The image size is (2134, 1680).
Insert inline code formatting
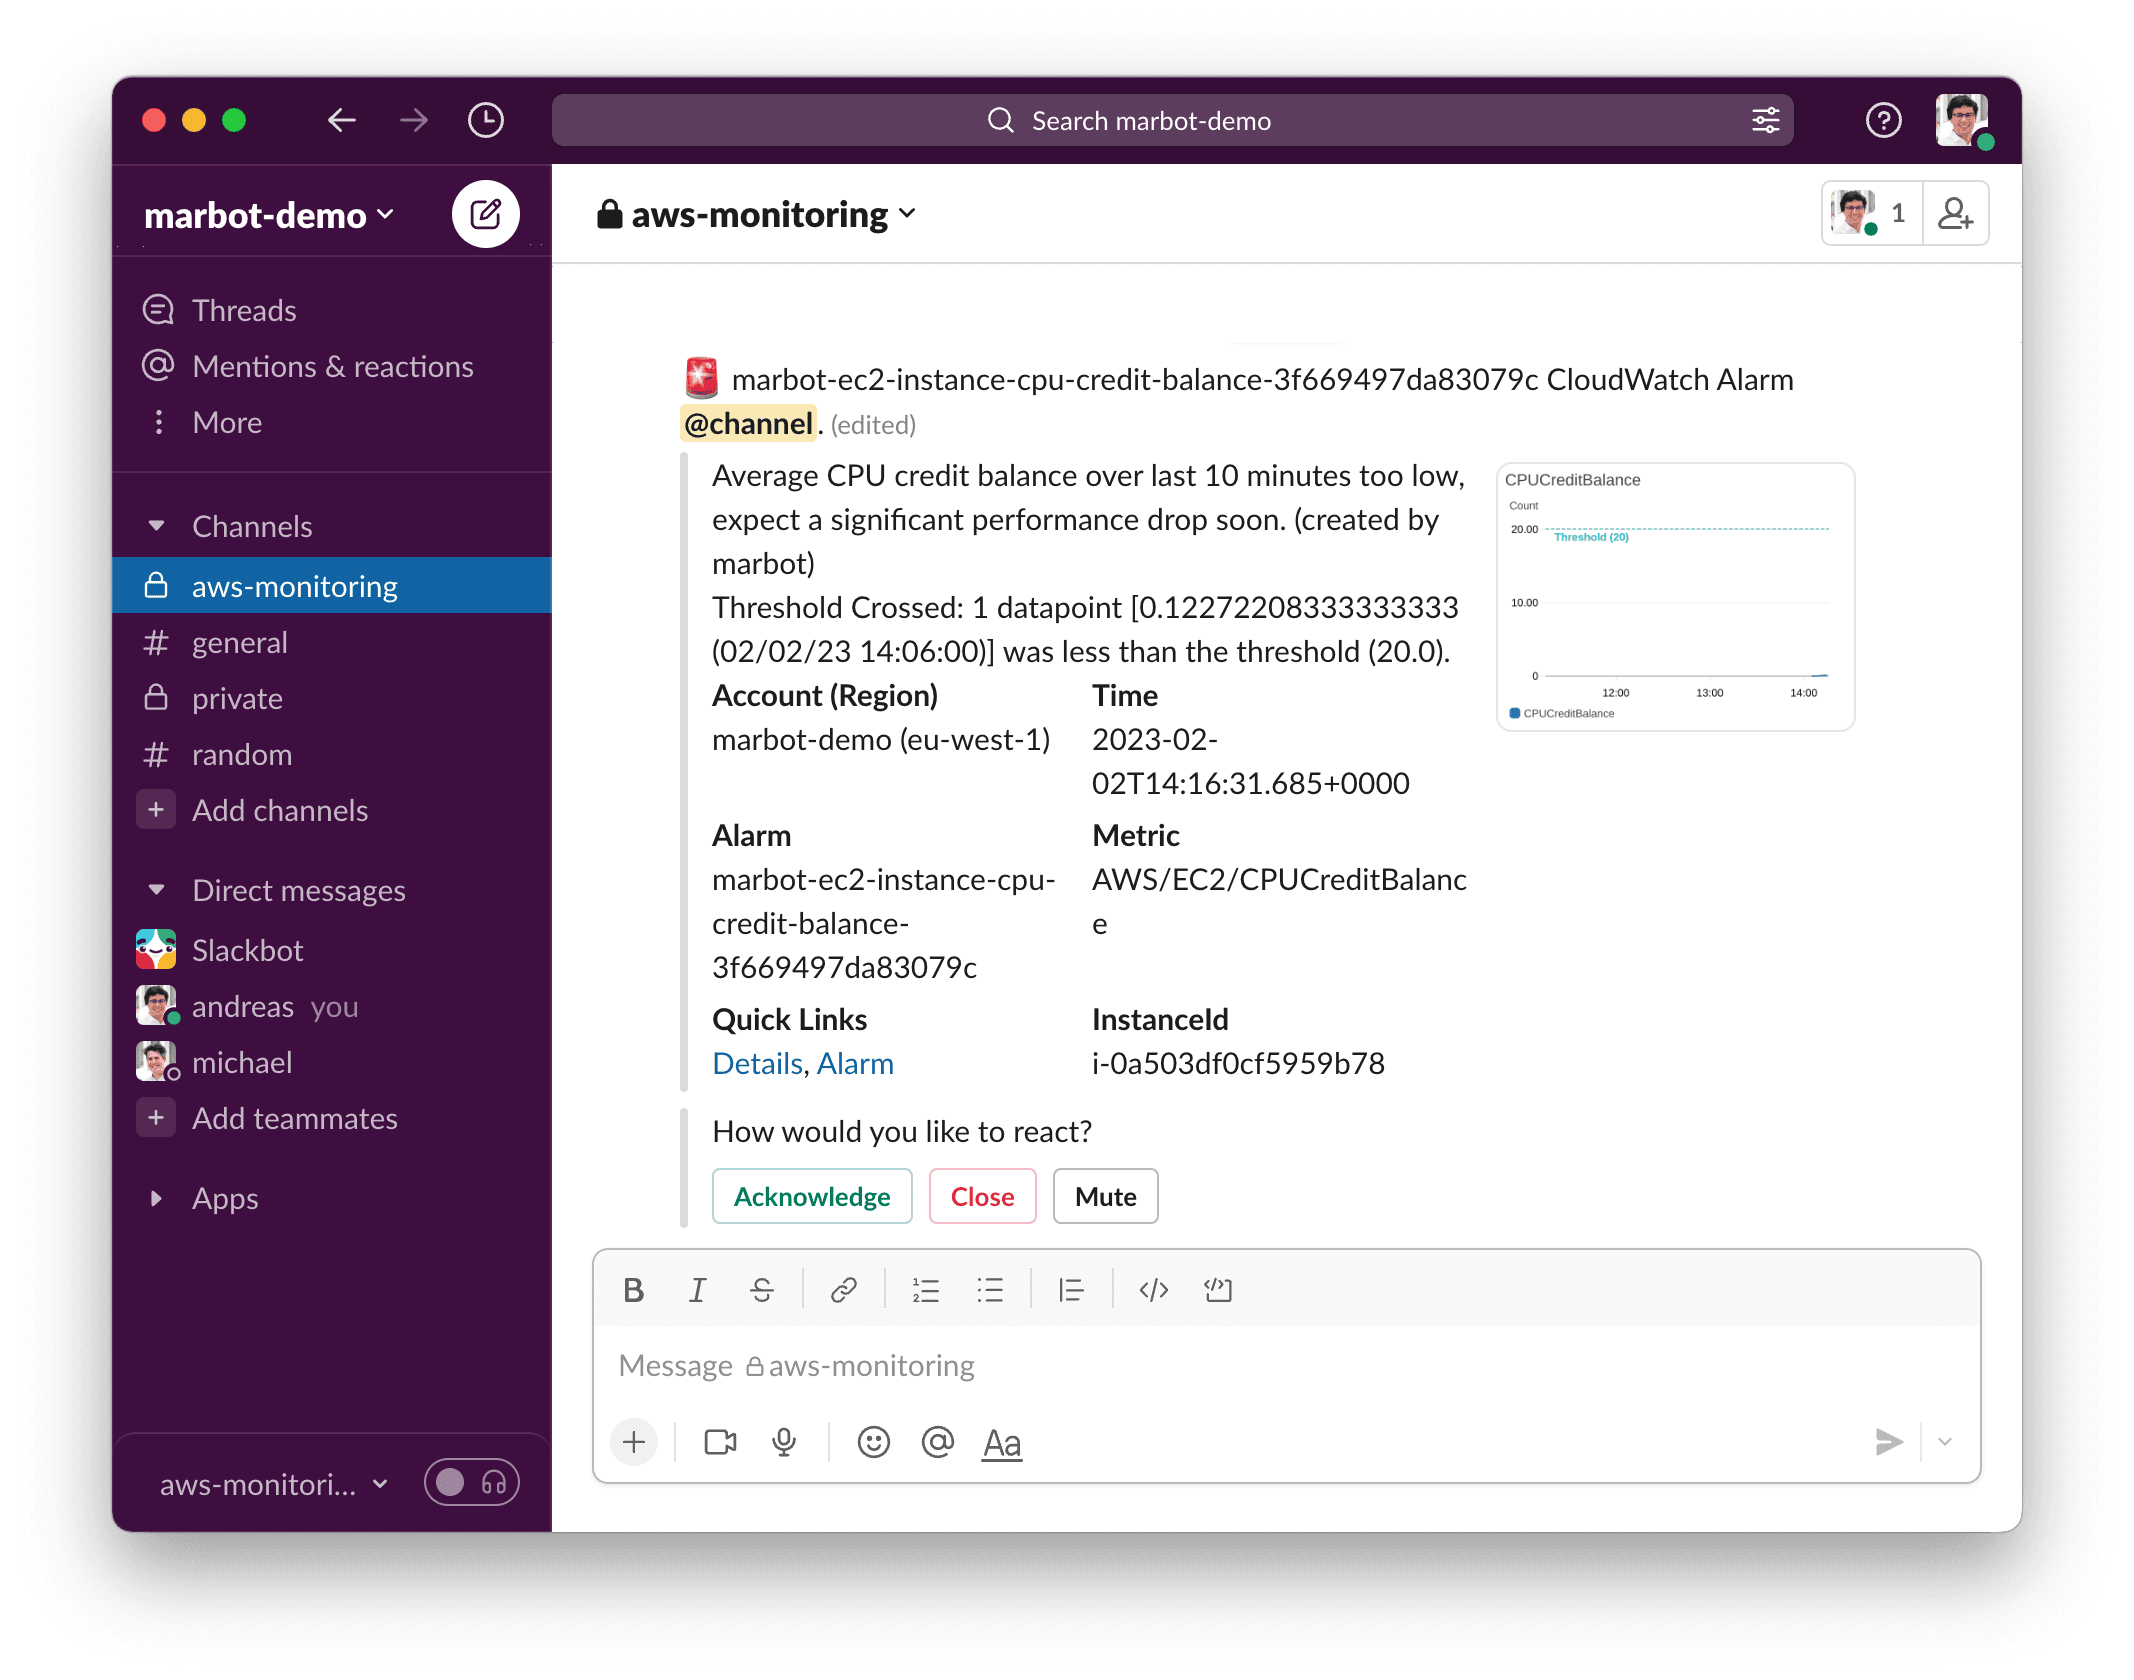click(1153, 1290)
